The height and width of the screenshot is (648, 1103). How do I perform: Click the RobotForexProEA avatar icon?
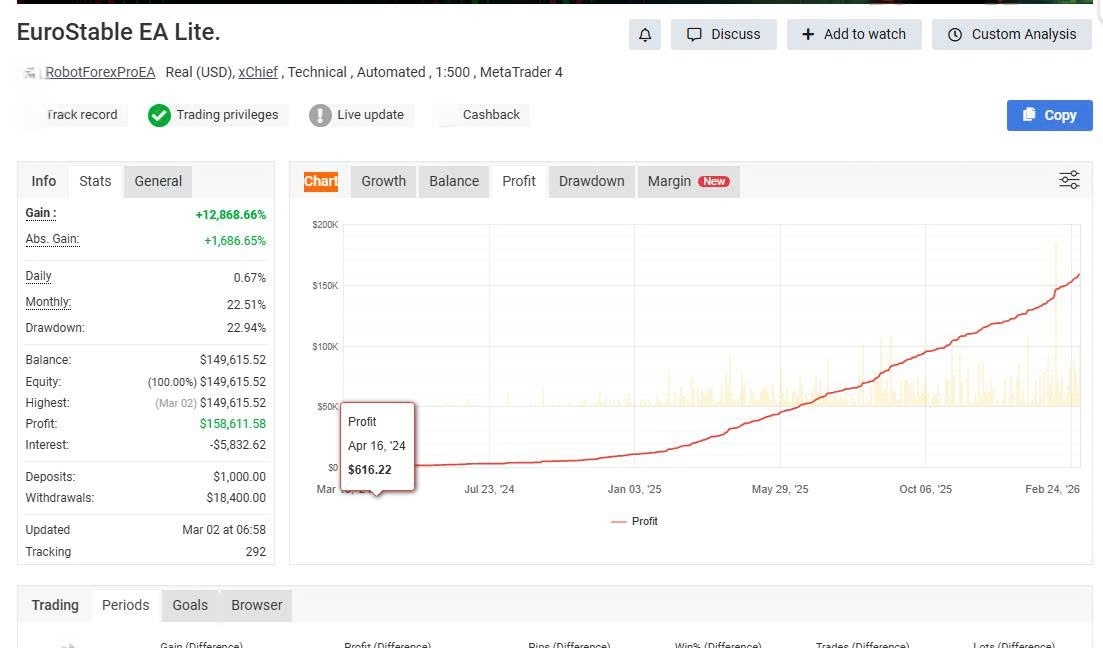coord(30,73)
